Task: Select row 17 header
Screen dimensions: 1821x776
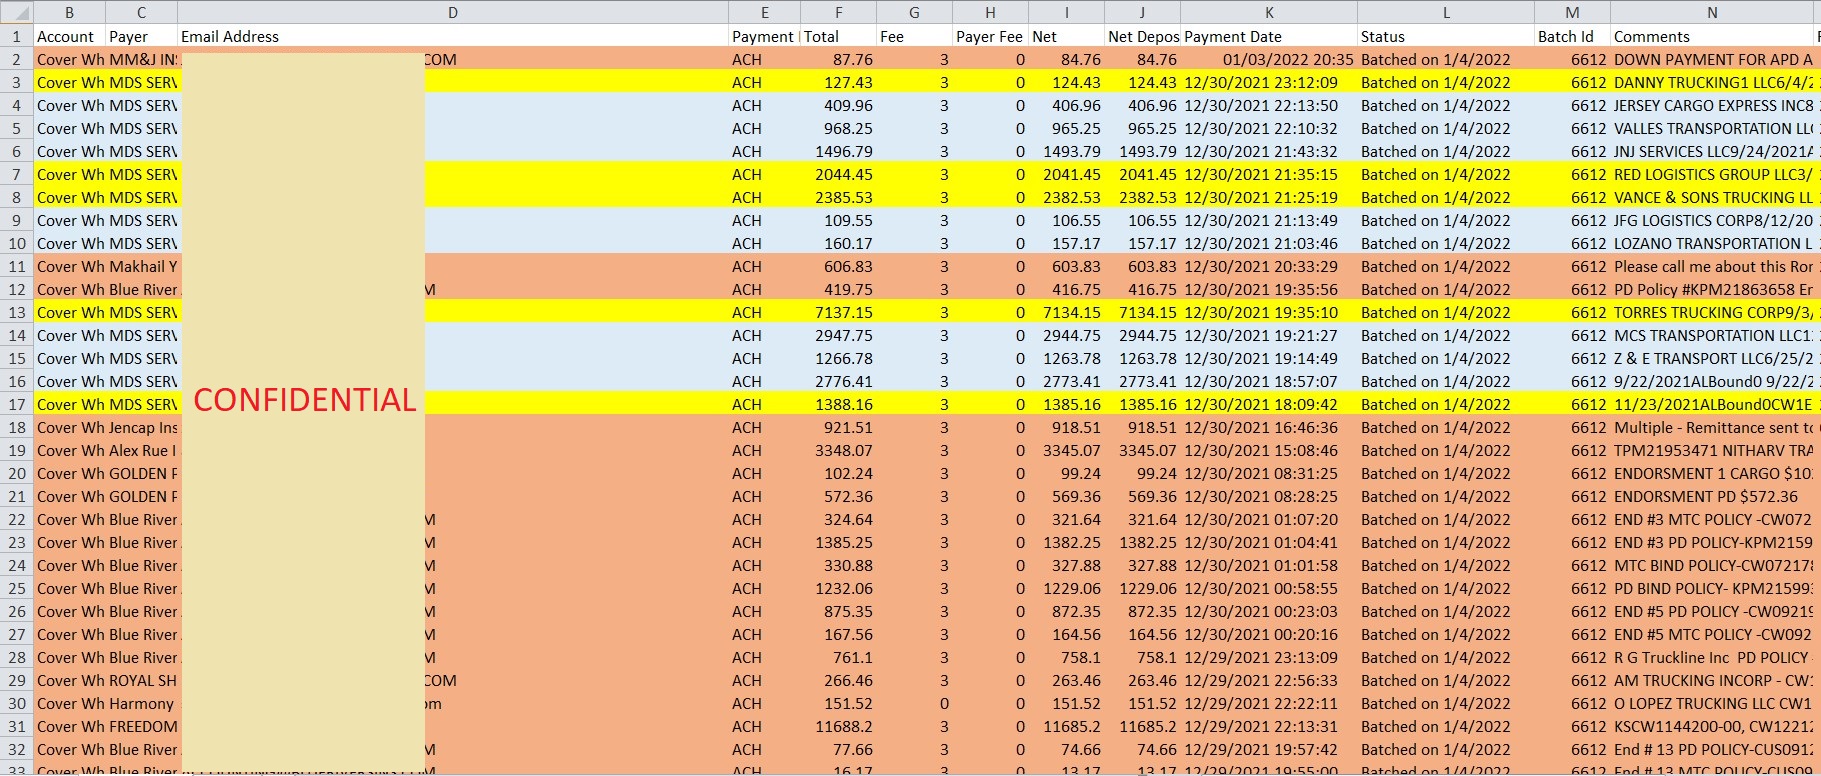Action: (17, 404)
